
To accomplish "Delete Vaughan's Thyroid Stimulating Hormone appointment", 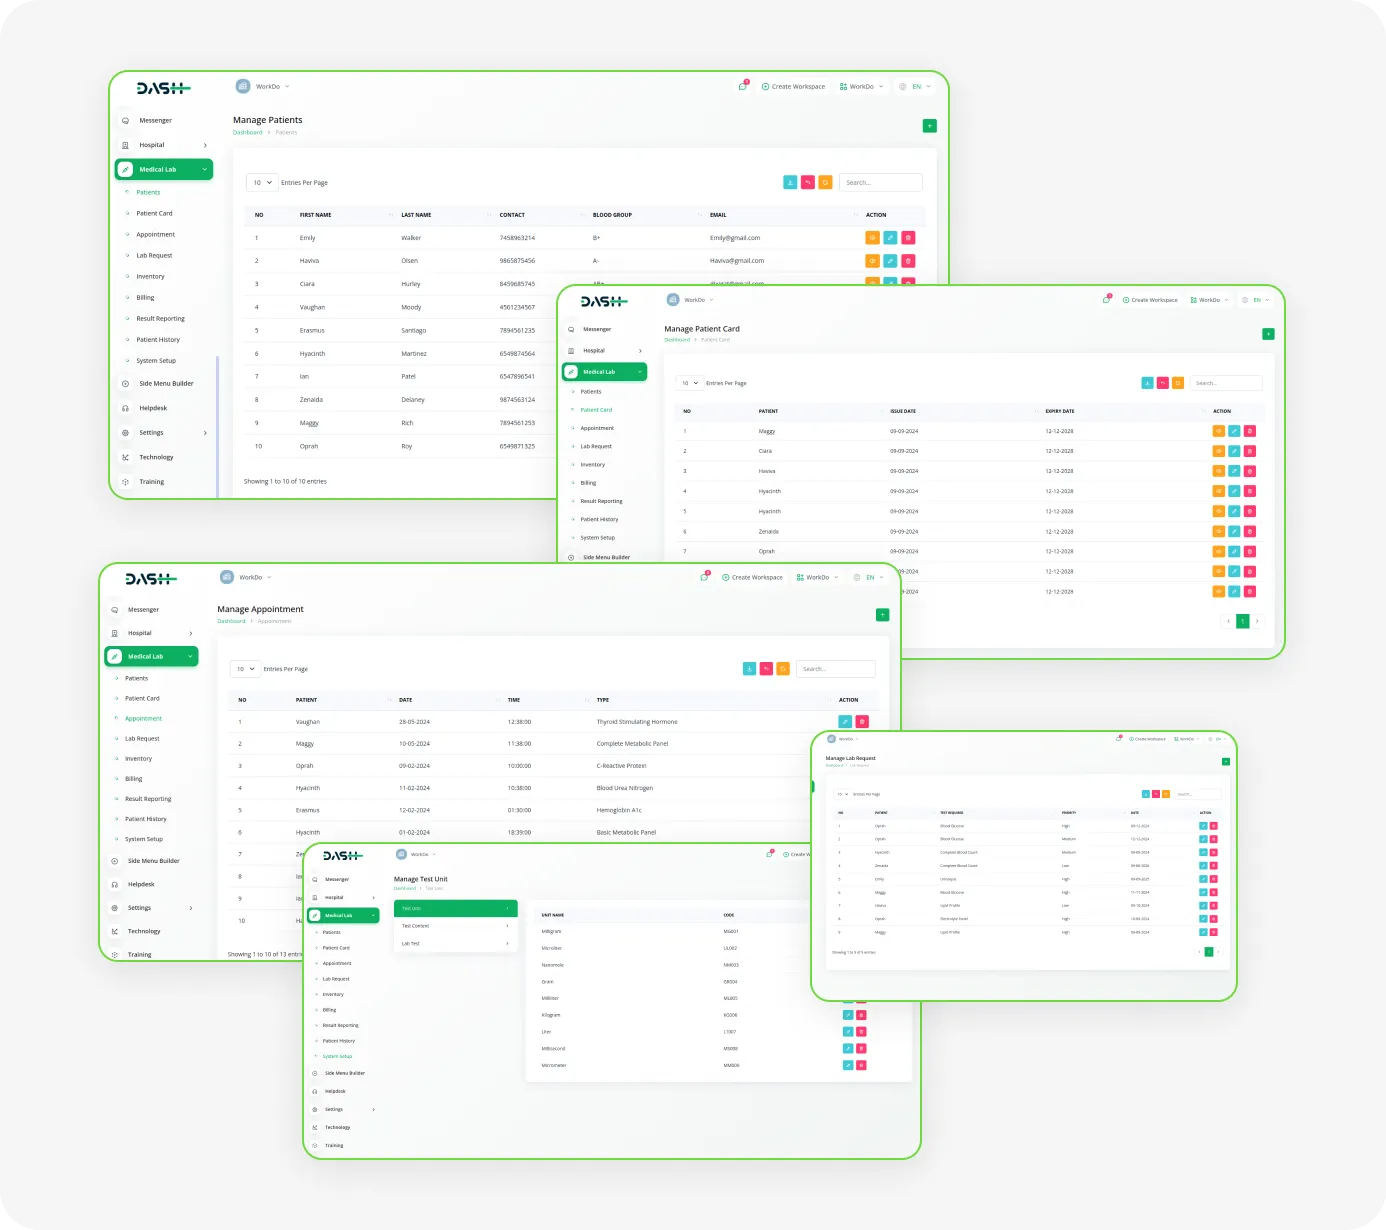I will [x=862, y=722].
